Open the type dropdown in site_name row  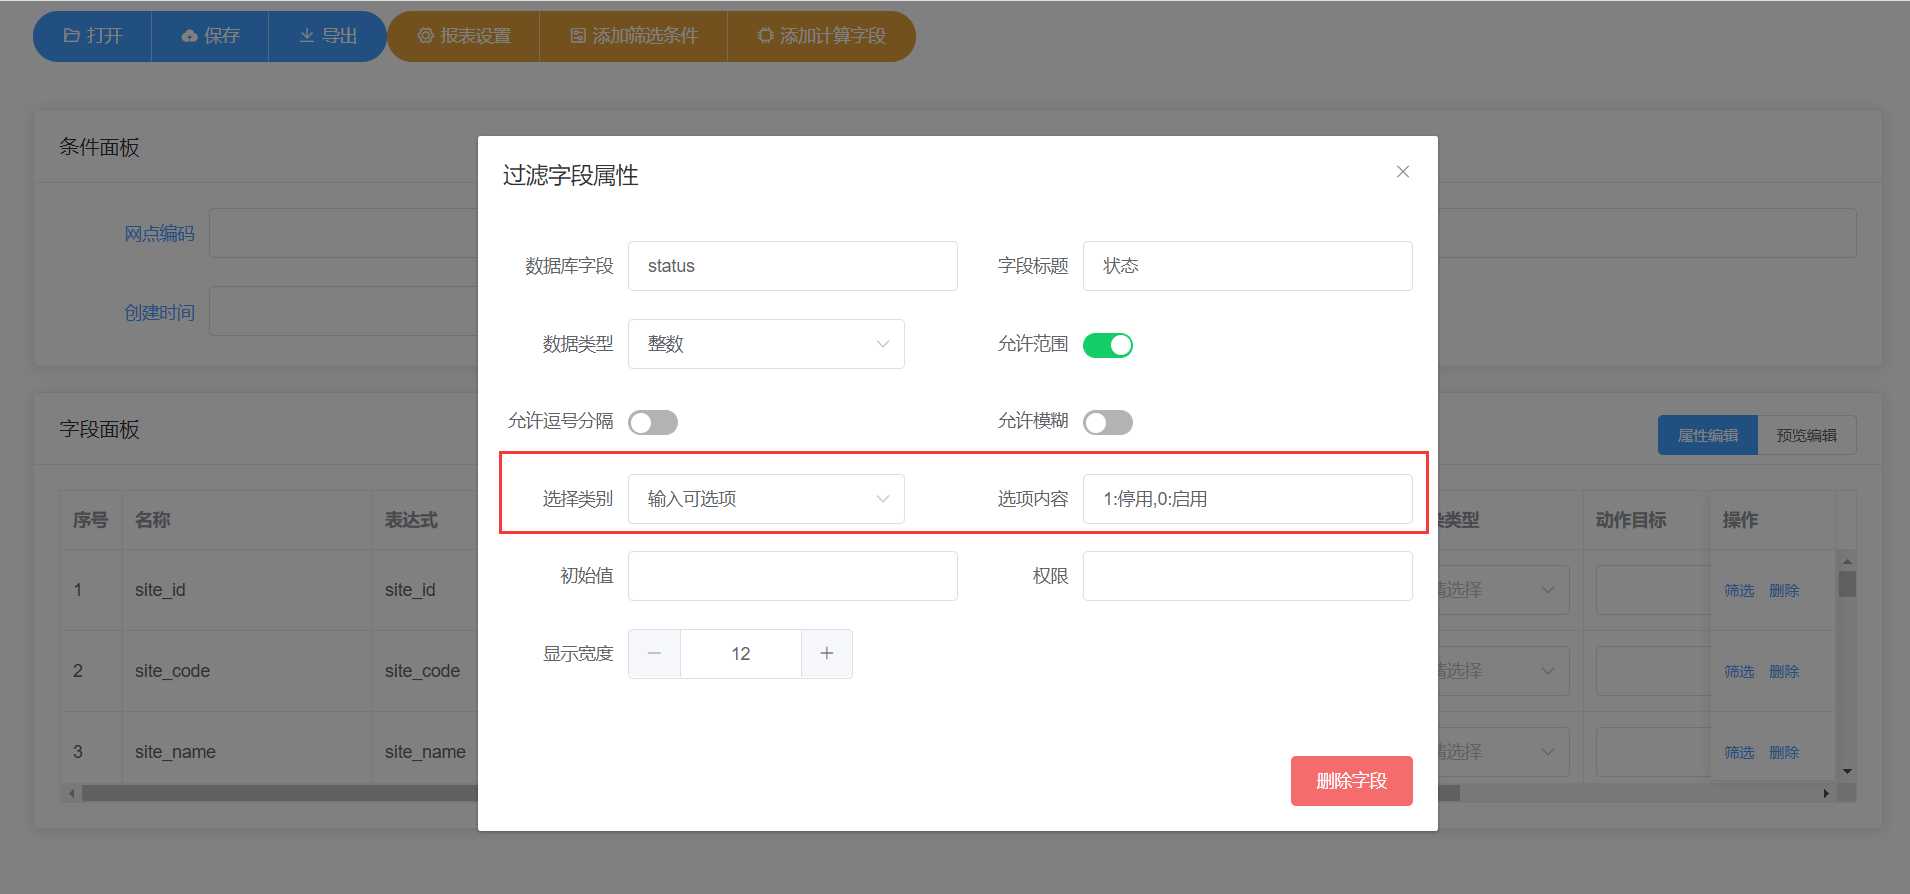[1504, 752]
